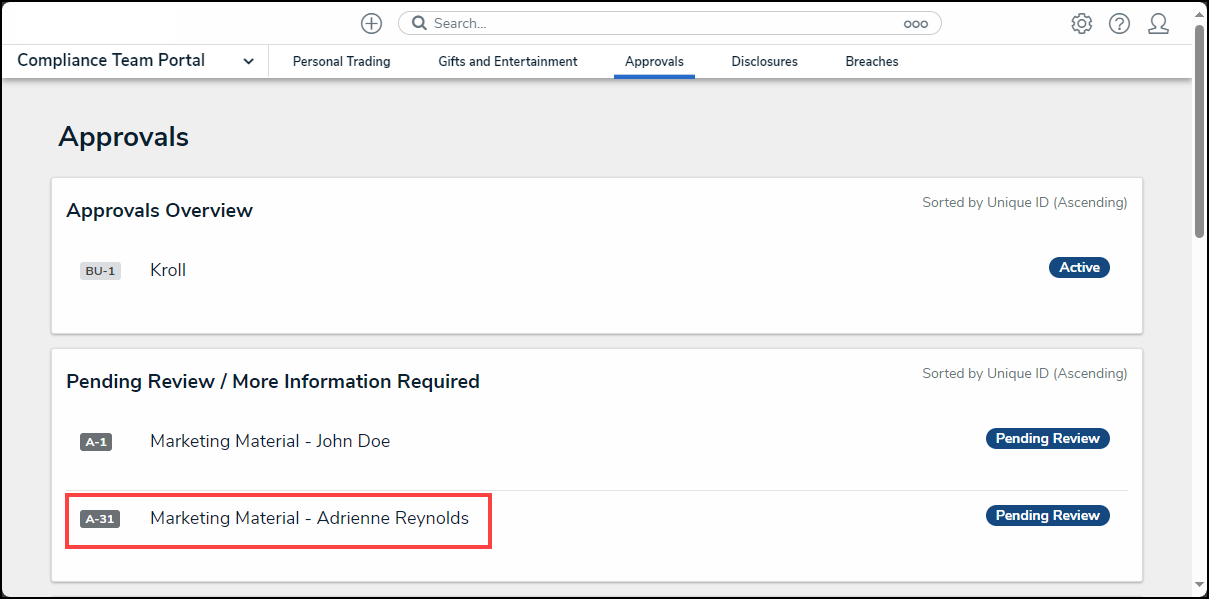
Task: Select the Breaches tab
Action: click(871, 62)
